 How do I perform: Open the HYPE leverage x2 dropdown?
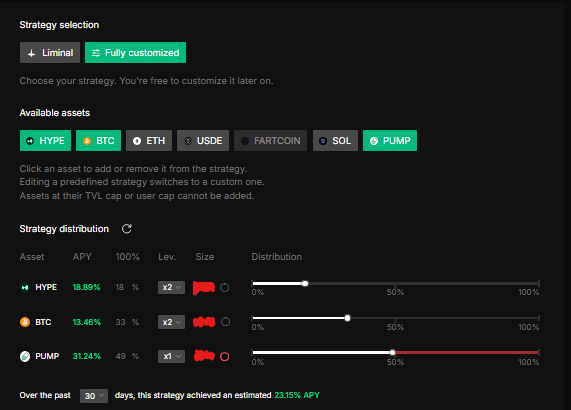tap(172, 287)
